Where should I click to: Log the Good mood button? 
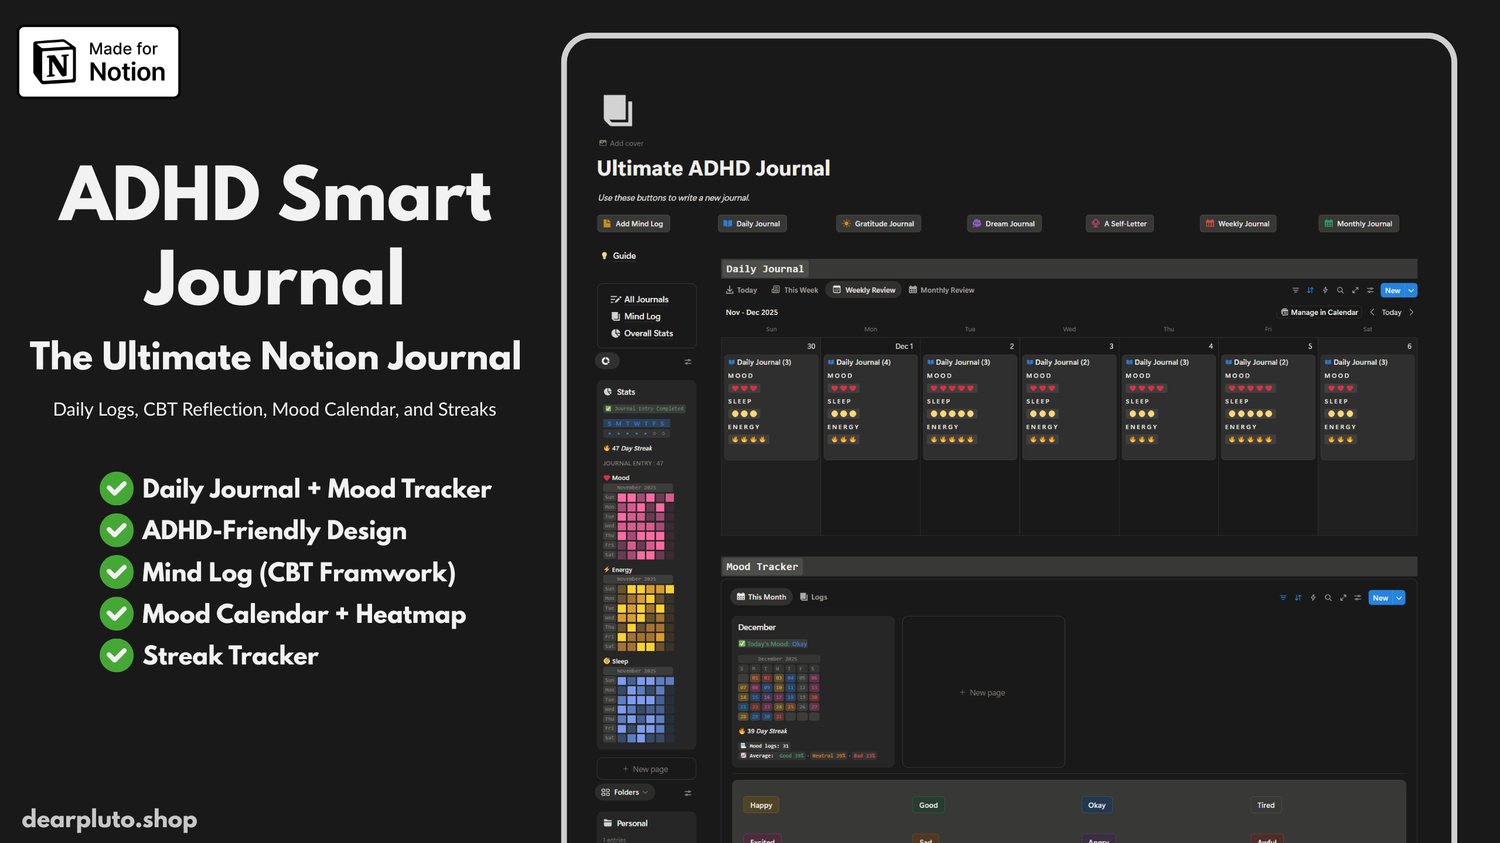[x=929, y=805]
